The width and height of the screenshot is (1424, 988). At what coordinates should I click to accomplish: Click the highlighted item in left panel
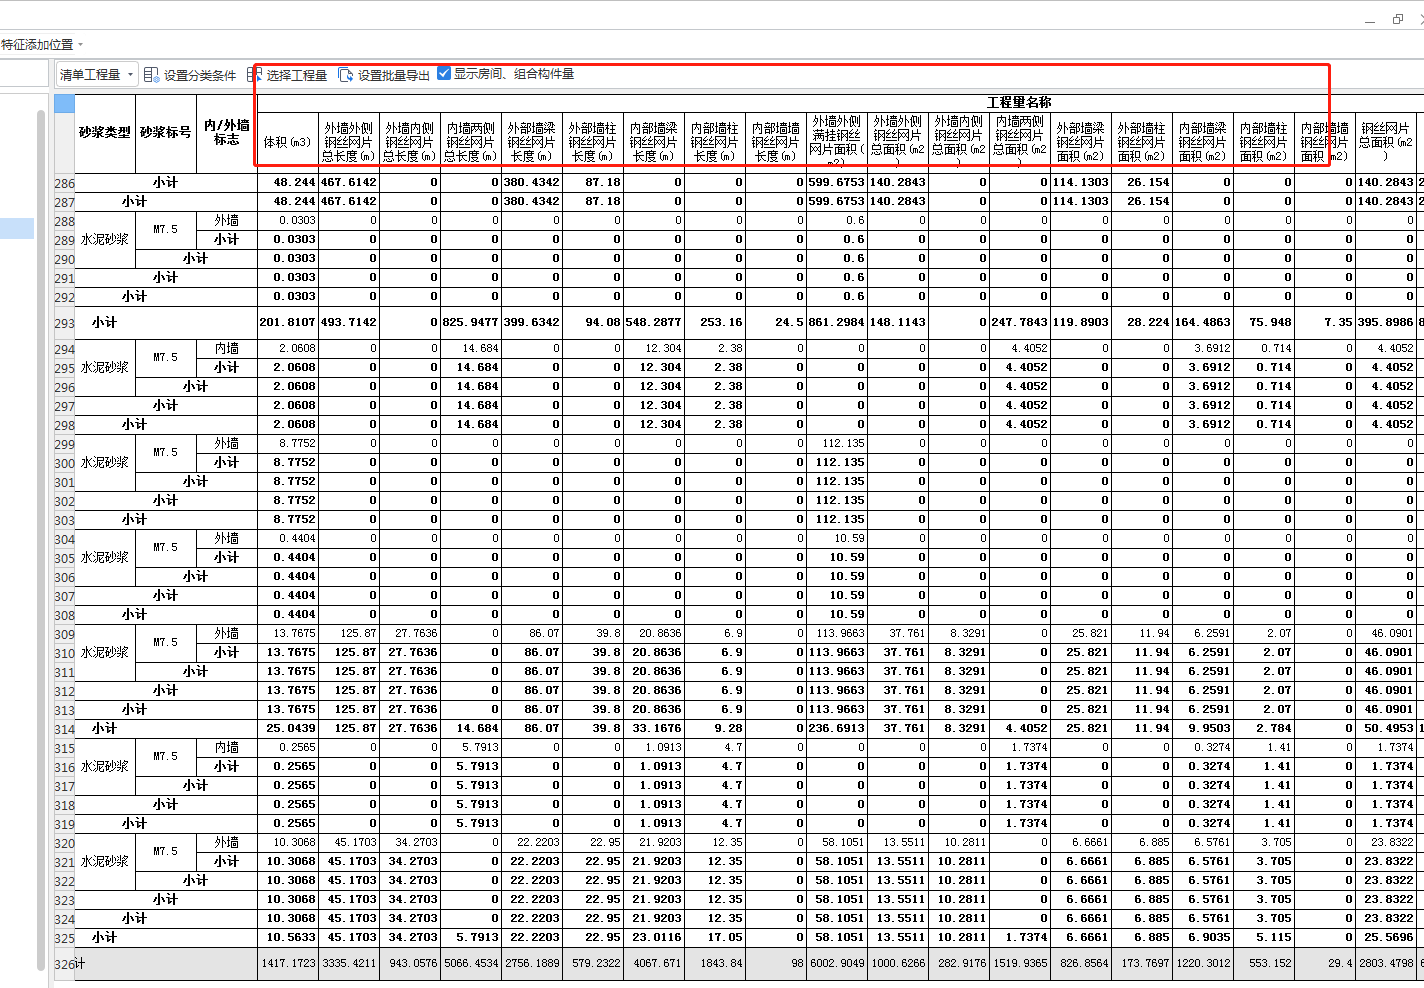pos(17,228)
